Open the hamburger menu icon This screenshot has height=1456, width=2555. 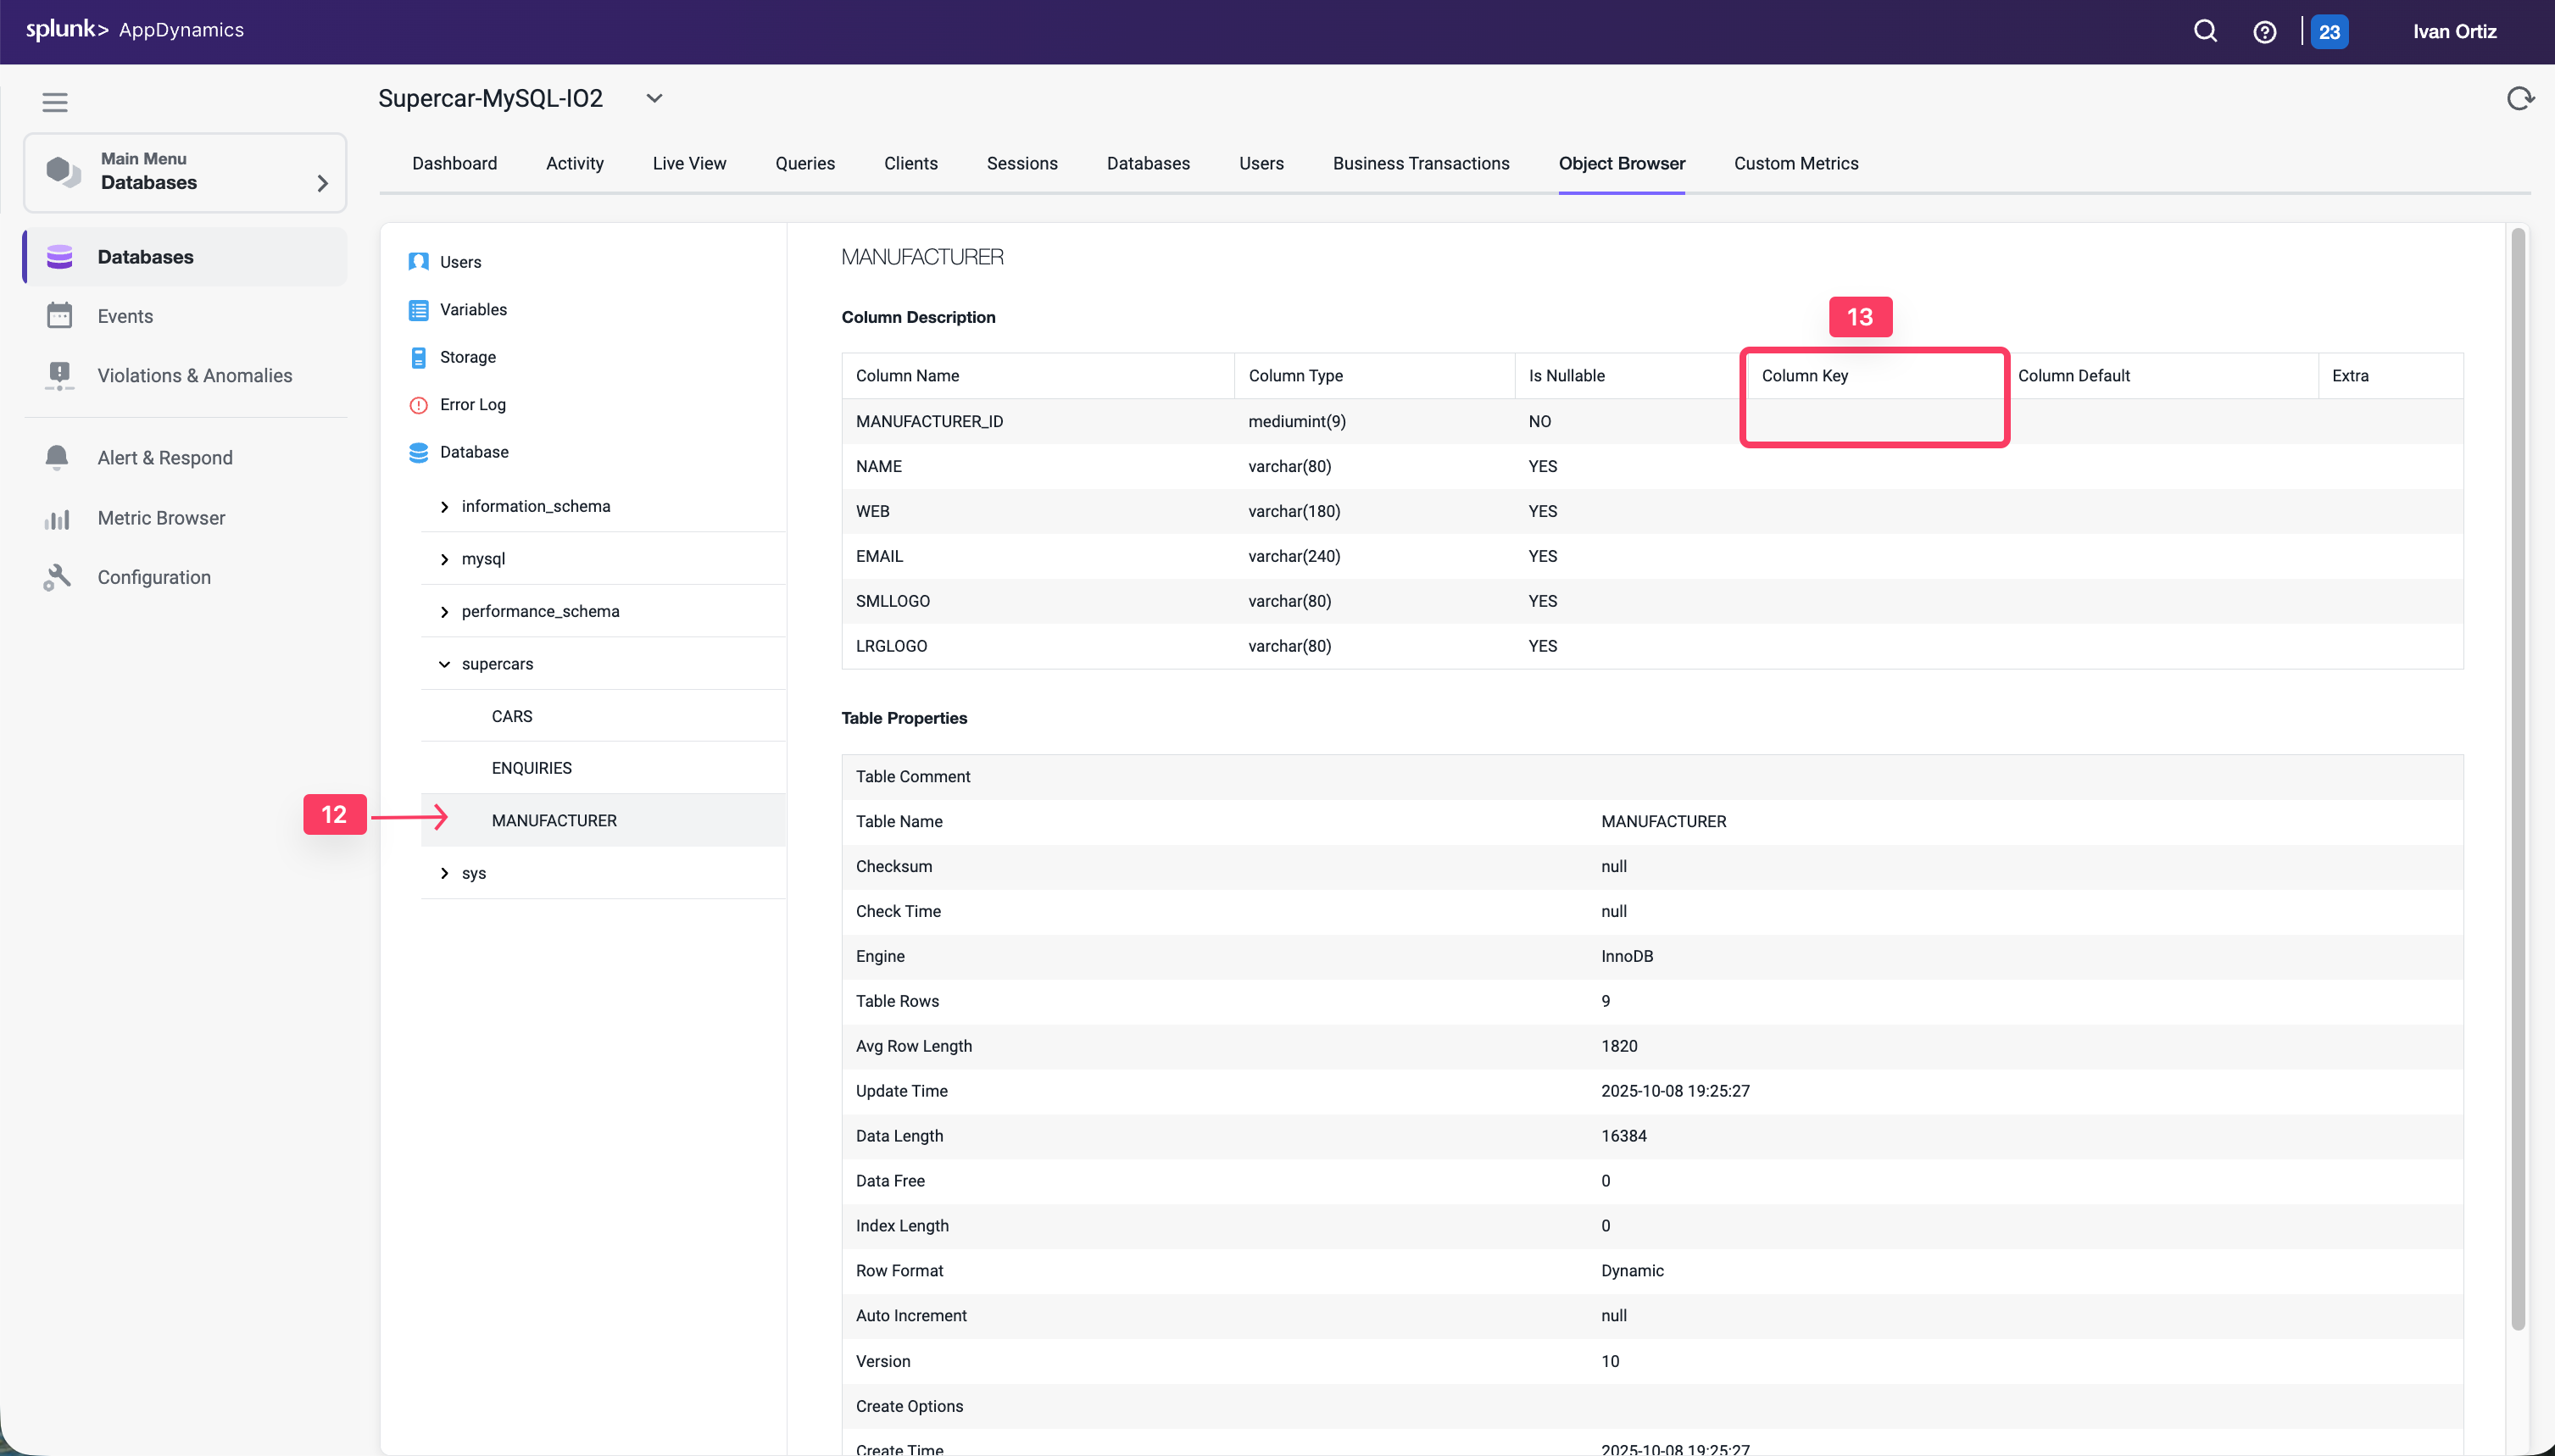[x=55, y=101]
